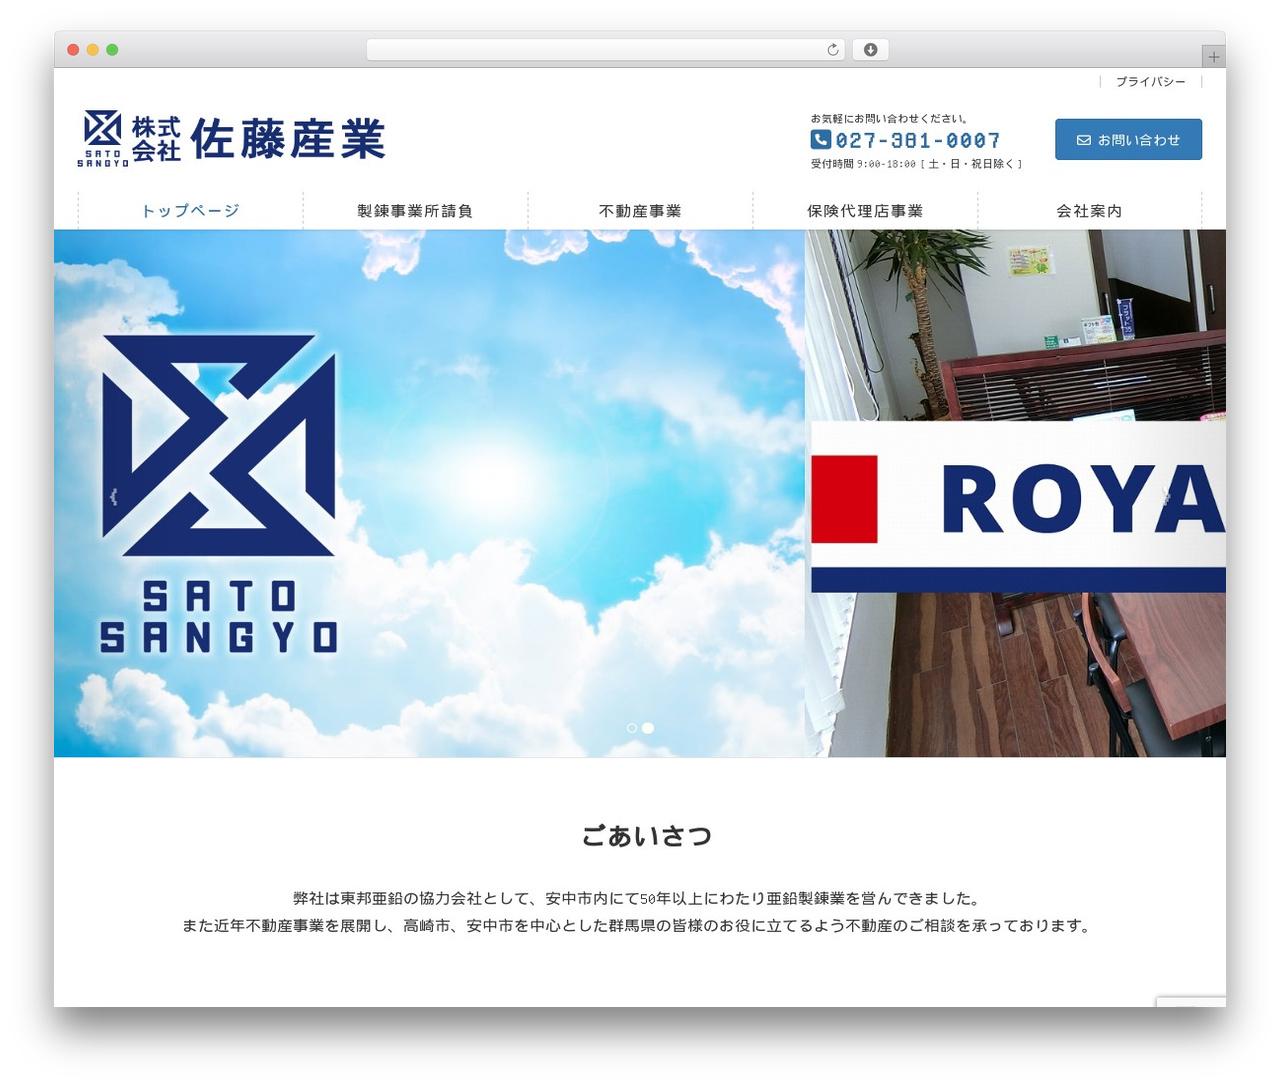Select the トップページ menu item
Image resolution: width=1280 pixels, height=1084 pixels.
[x=190, y=211]
